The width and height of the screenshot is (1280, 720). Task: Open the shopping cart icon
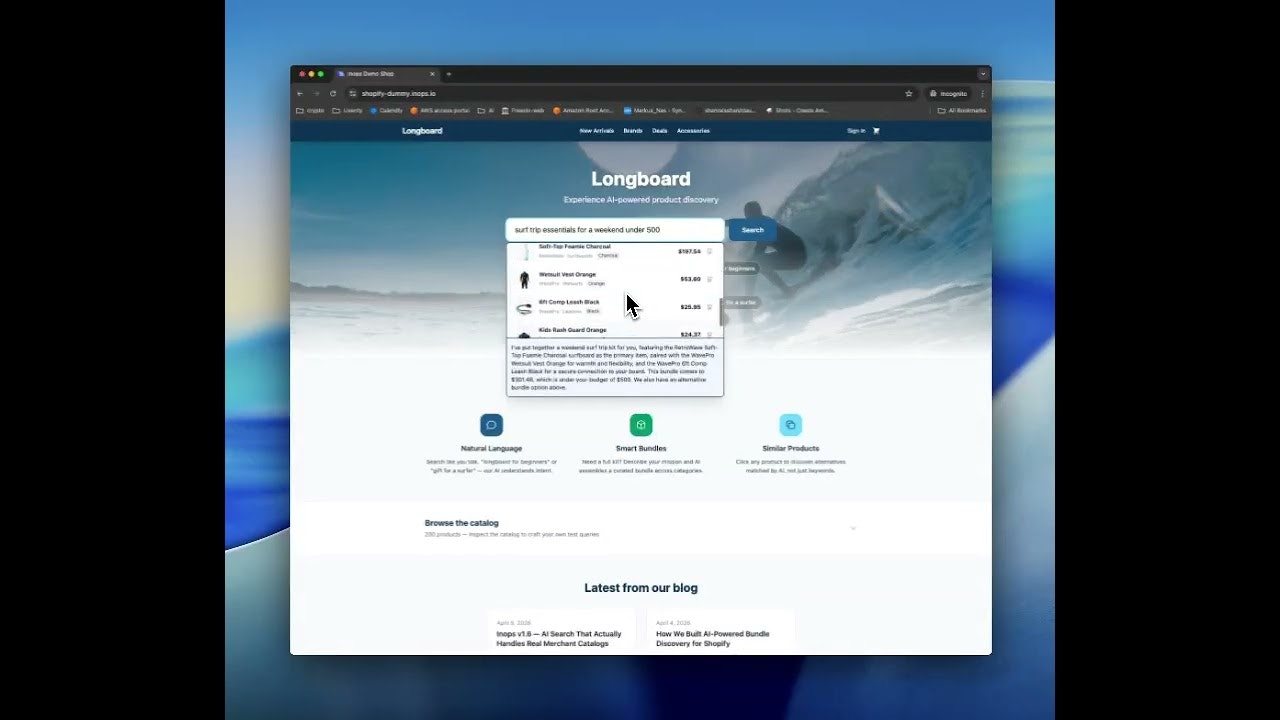pos(876,131)
